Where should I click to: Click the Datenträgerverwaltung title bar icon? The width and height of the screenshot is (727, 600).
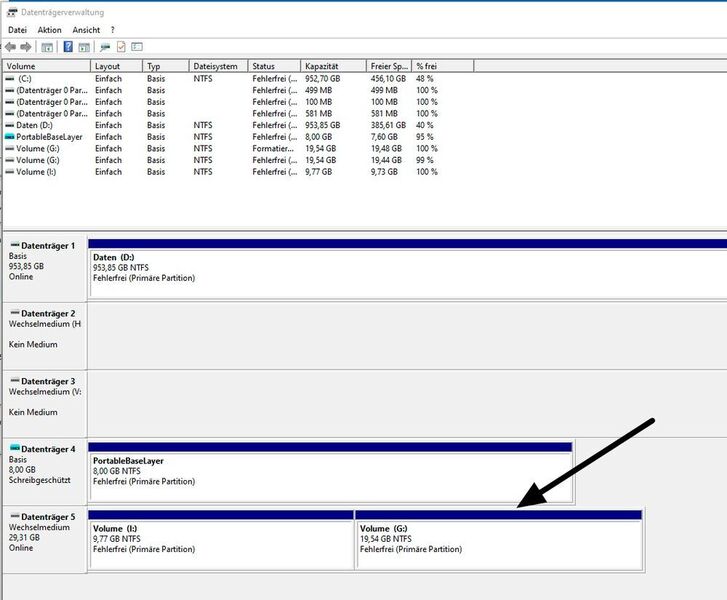click(12, 12)
